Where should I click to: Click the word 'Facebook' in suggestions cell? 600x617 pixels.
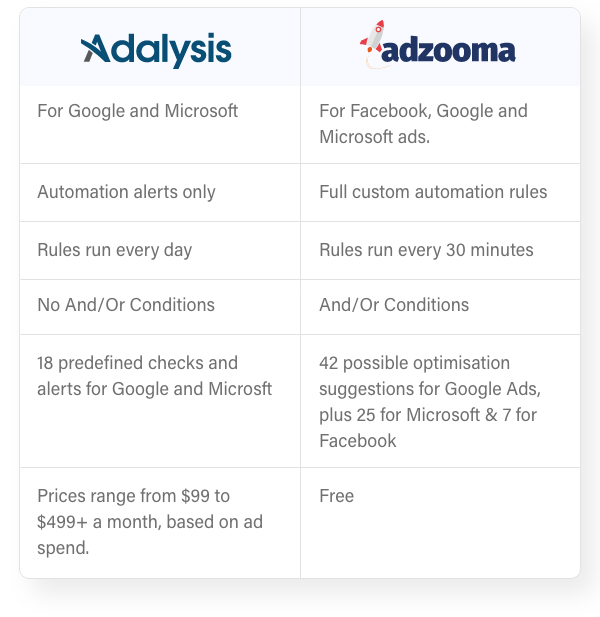click(x=358, y=441)
